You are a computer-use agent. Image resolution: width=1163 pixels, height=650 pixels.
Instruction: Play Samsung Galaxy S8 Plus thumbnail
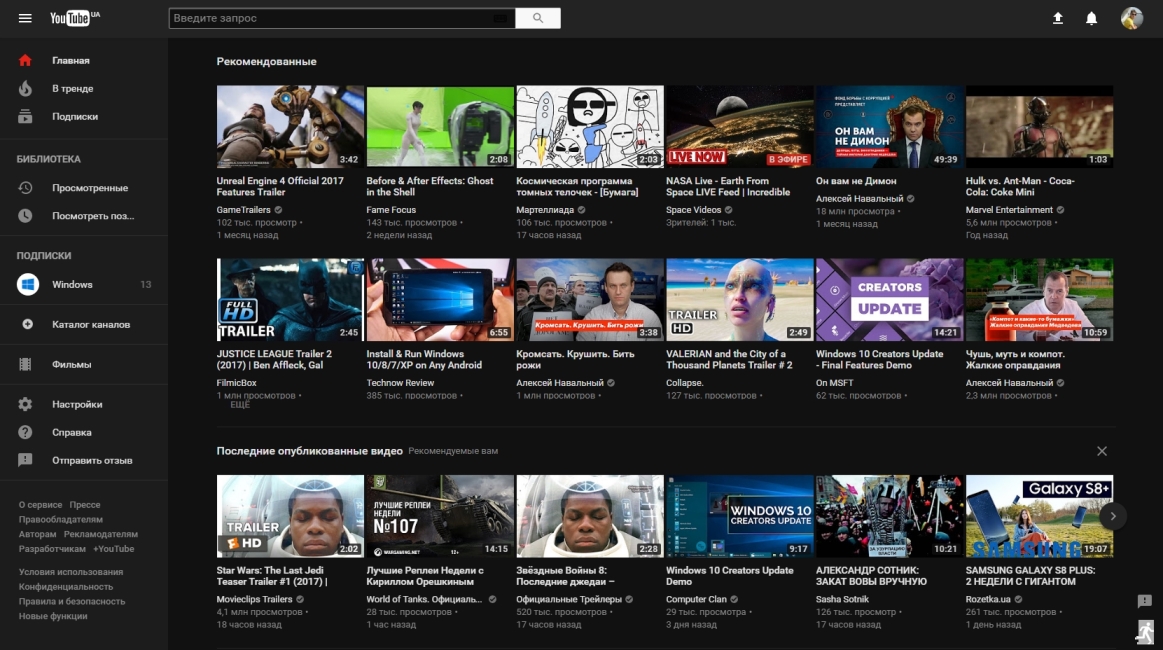click(x=1039, y=516)
